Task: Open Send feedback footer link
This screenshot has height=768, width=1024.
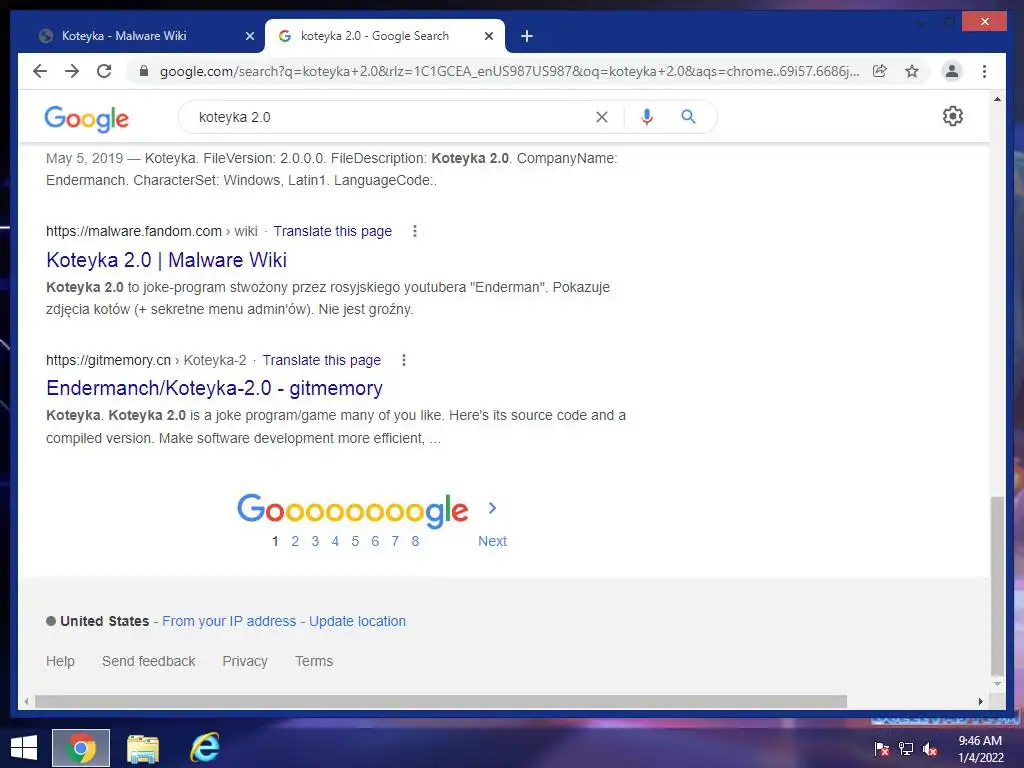Action: click(x=148, y=661)
